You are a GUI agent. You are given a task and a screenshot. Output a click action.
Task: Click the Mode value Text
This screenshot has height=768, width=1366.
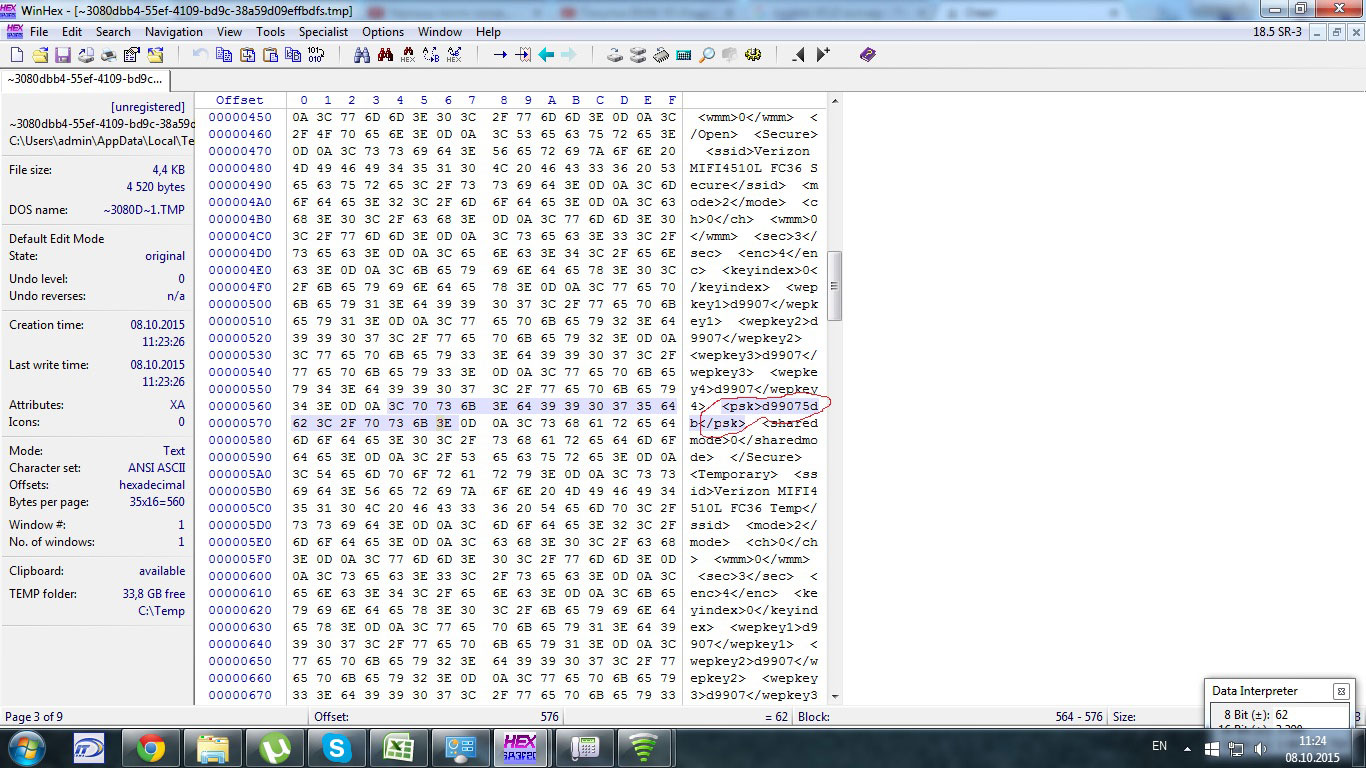click(174, 451)
